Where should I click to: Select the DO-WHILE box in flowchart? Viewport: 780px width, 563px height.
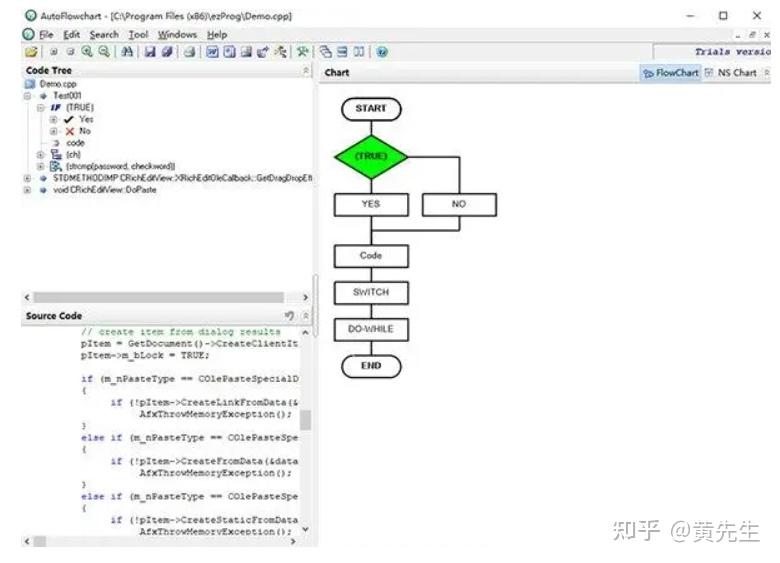371,330
